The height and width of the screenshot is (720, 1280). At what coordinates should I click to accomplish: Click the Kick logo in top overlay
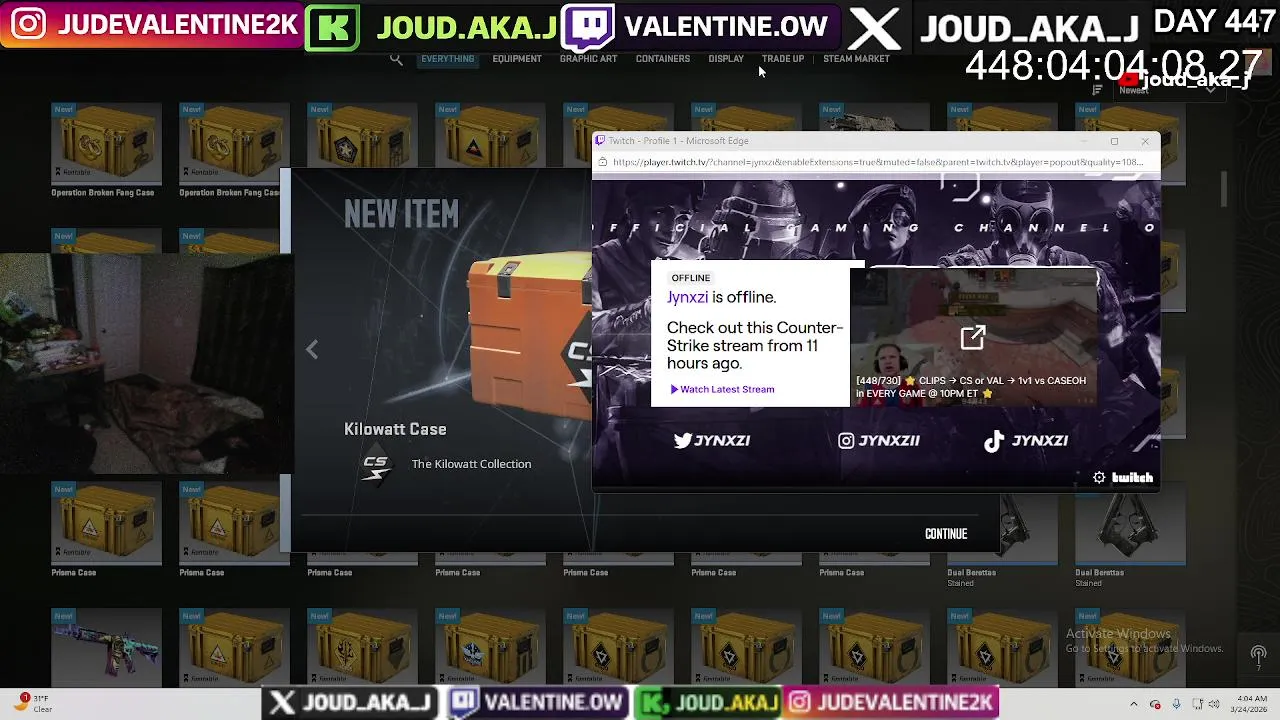pyautogui.click(x=332, y=26)
